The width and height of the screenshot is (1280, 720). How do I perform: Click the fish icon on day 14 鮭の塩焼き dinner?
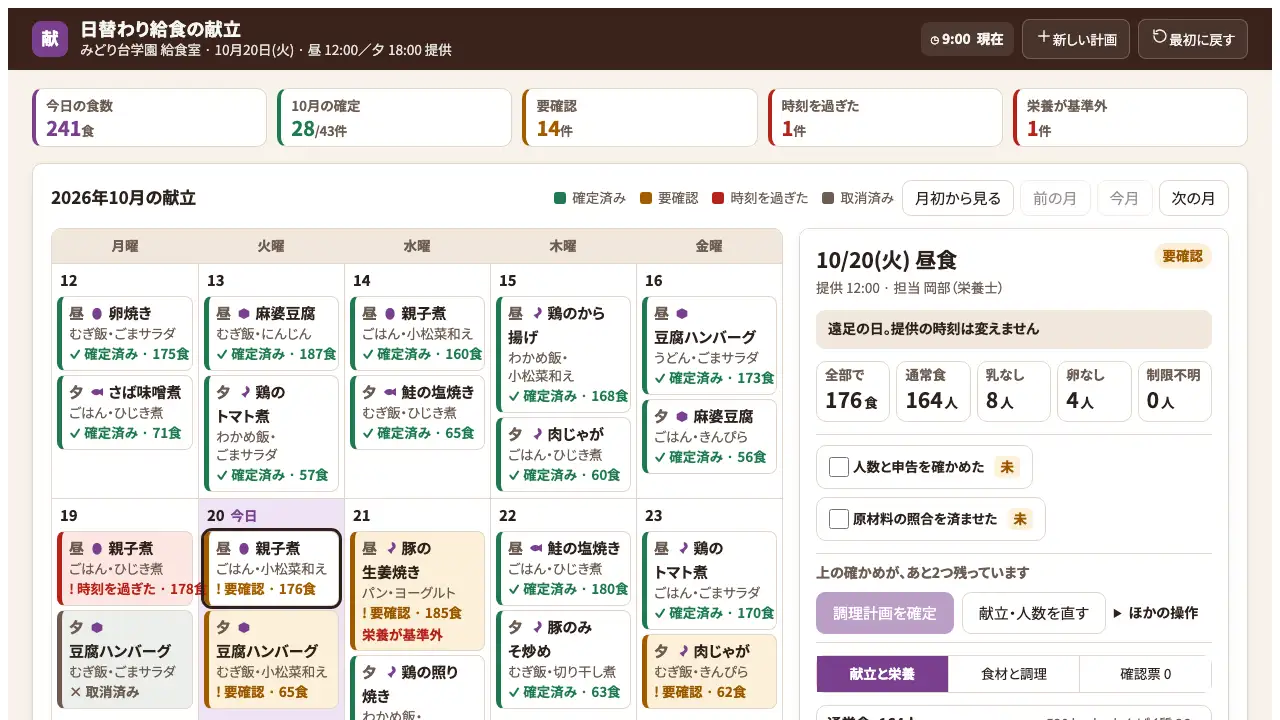click(390, 392)
